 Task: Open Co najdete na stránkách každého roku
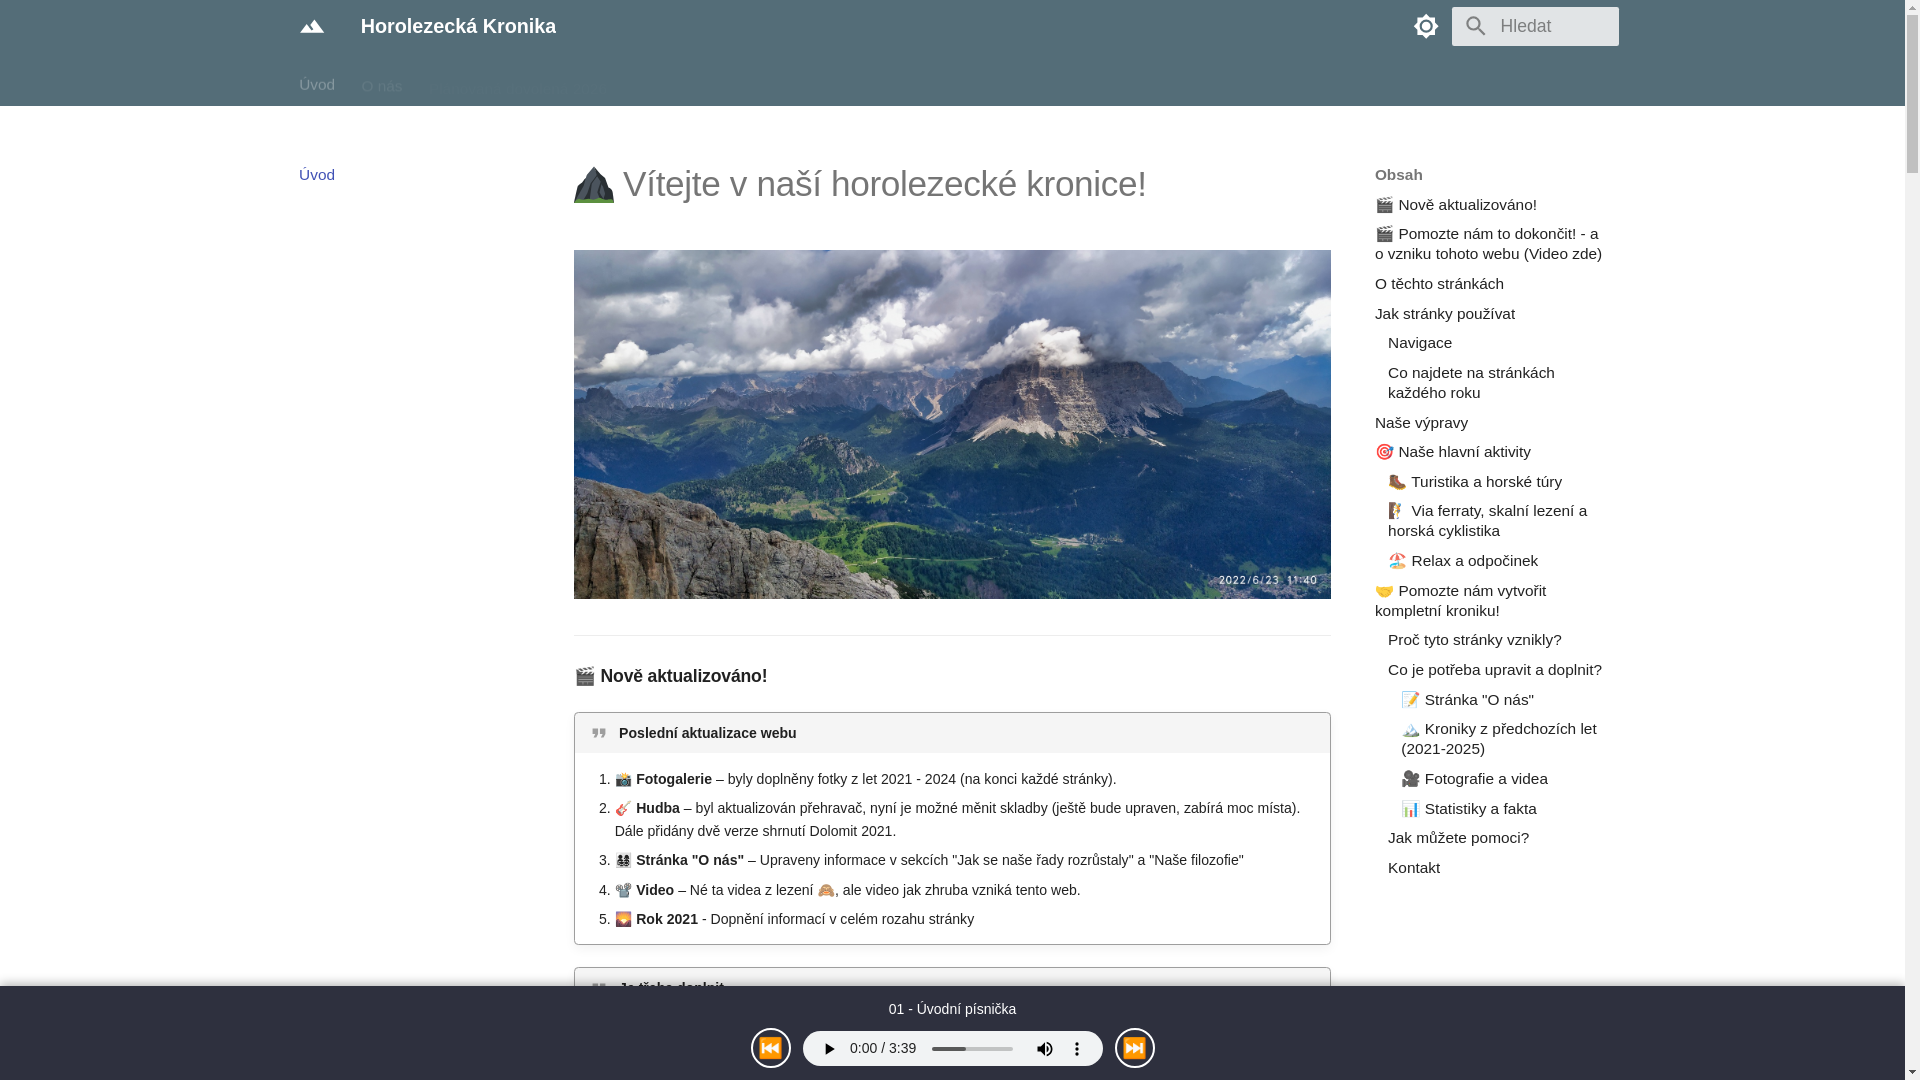(1471, 383)
